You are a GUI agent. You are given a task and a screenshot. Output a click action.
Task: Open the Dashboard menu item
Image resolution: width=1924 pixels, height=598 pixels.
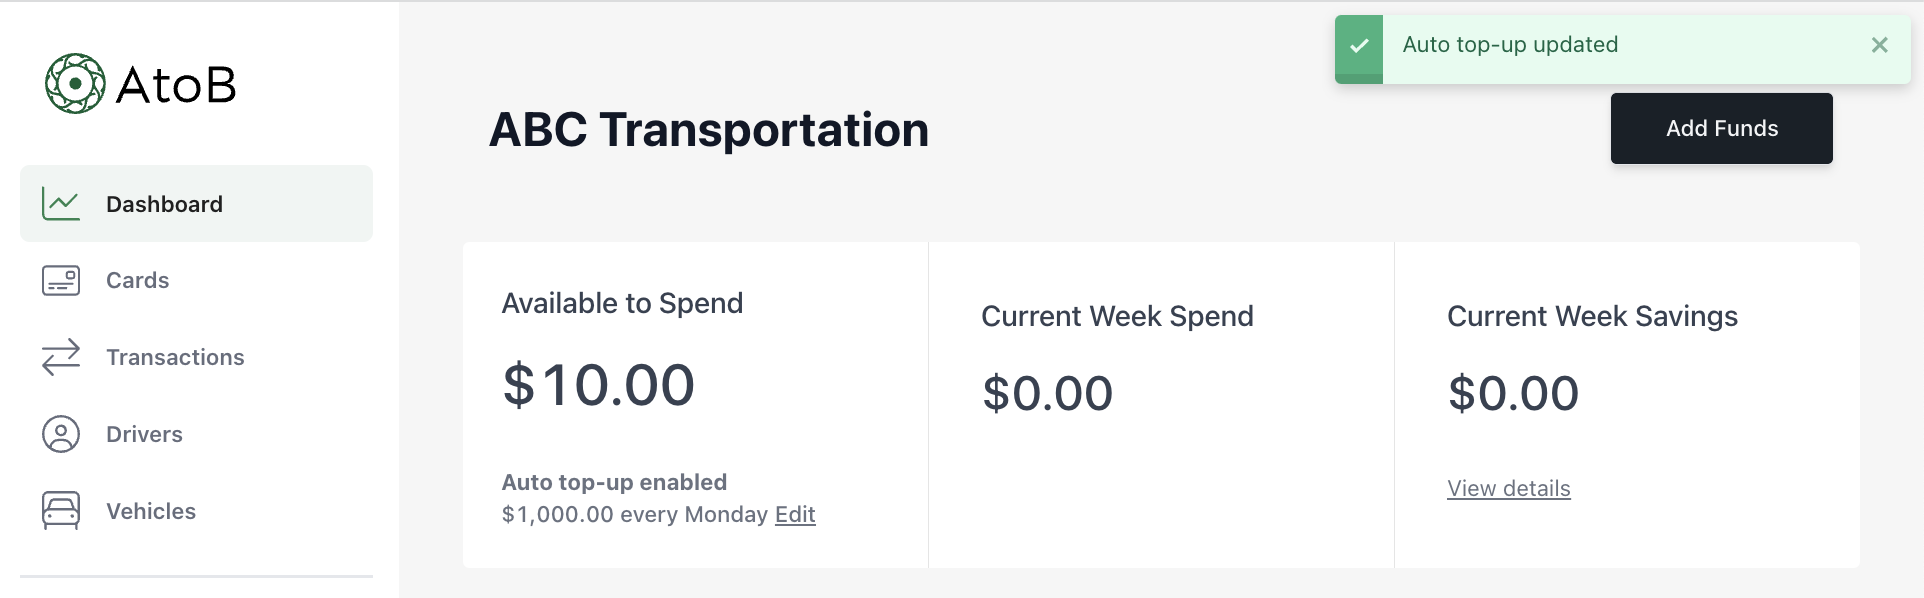[164, 203]
